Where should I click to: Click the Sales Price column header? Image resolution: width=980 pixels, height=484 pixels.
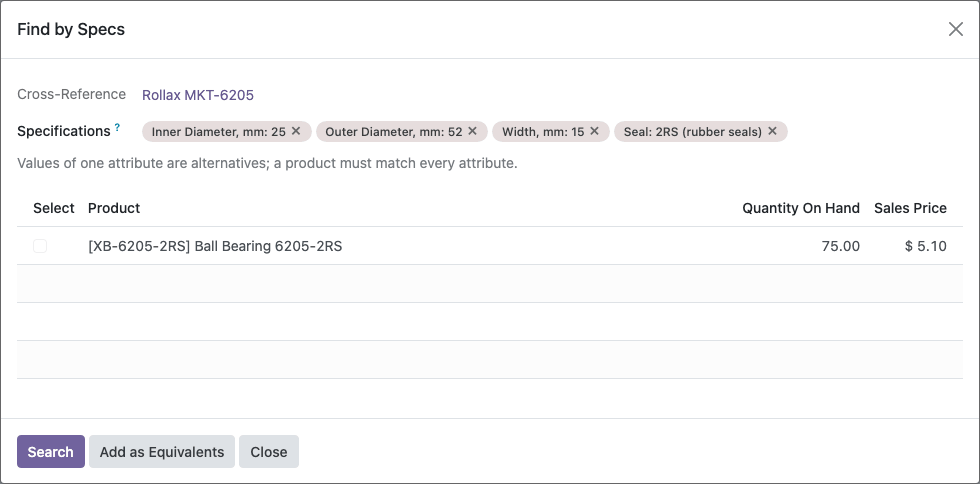pos(910,208)
